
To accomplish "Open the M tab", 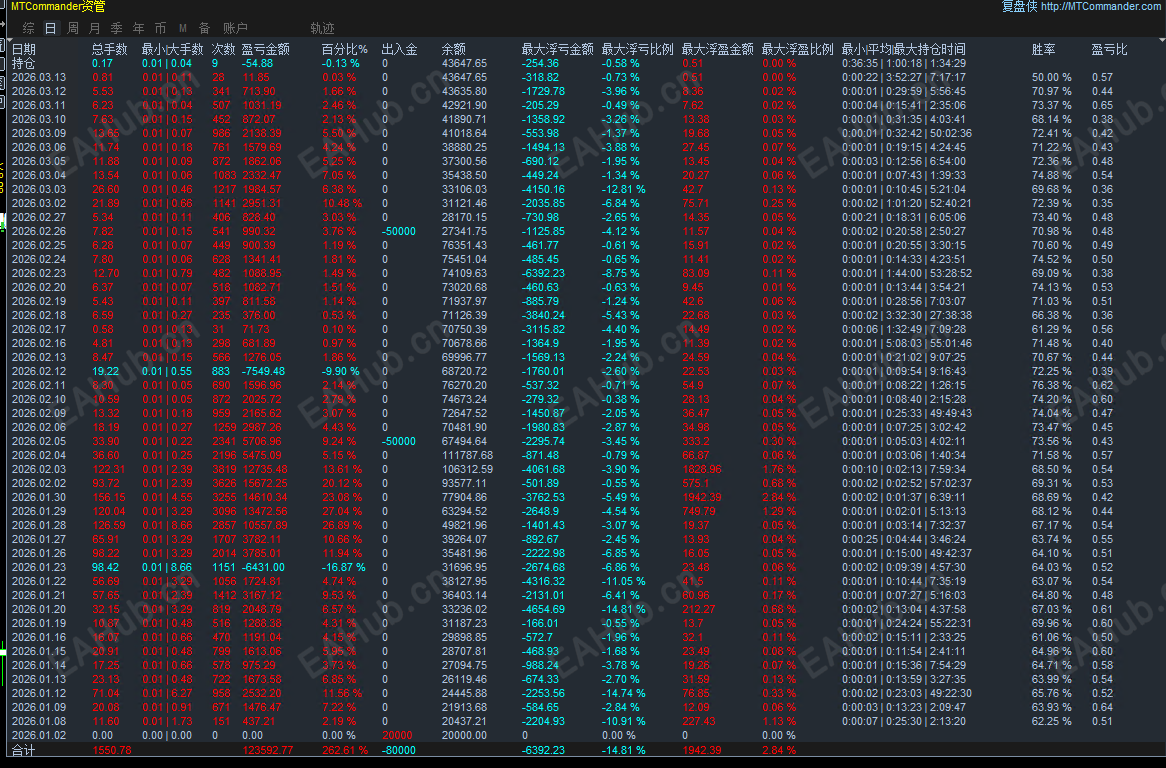I will point(183,28).
